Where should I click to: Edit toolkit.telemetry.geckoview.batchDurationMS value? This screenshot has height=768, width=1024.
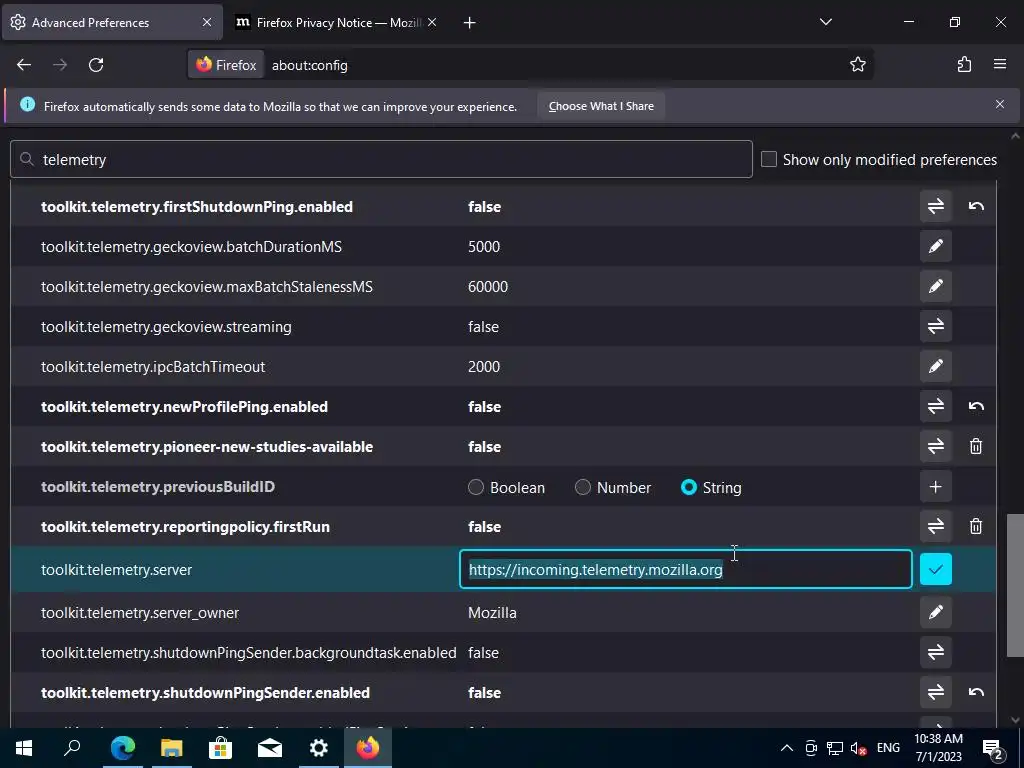pyautogui.click(x=935, y=246)
